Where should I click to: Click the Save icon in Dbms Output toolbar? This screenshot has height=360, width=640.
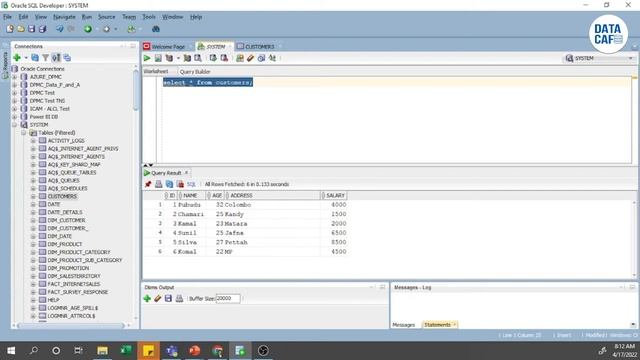(168, 298)
